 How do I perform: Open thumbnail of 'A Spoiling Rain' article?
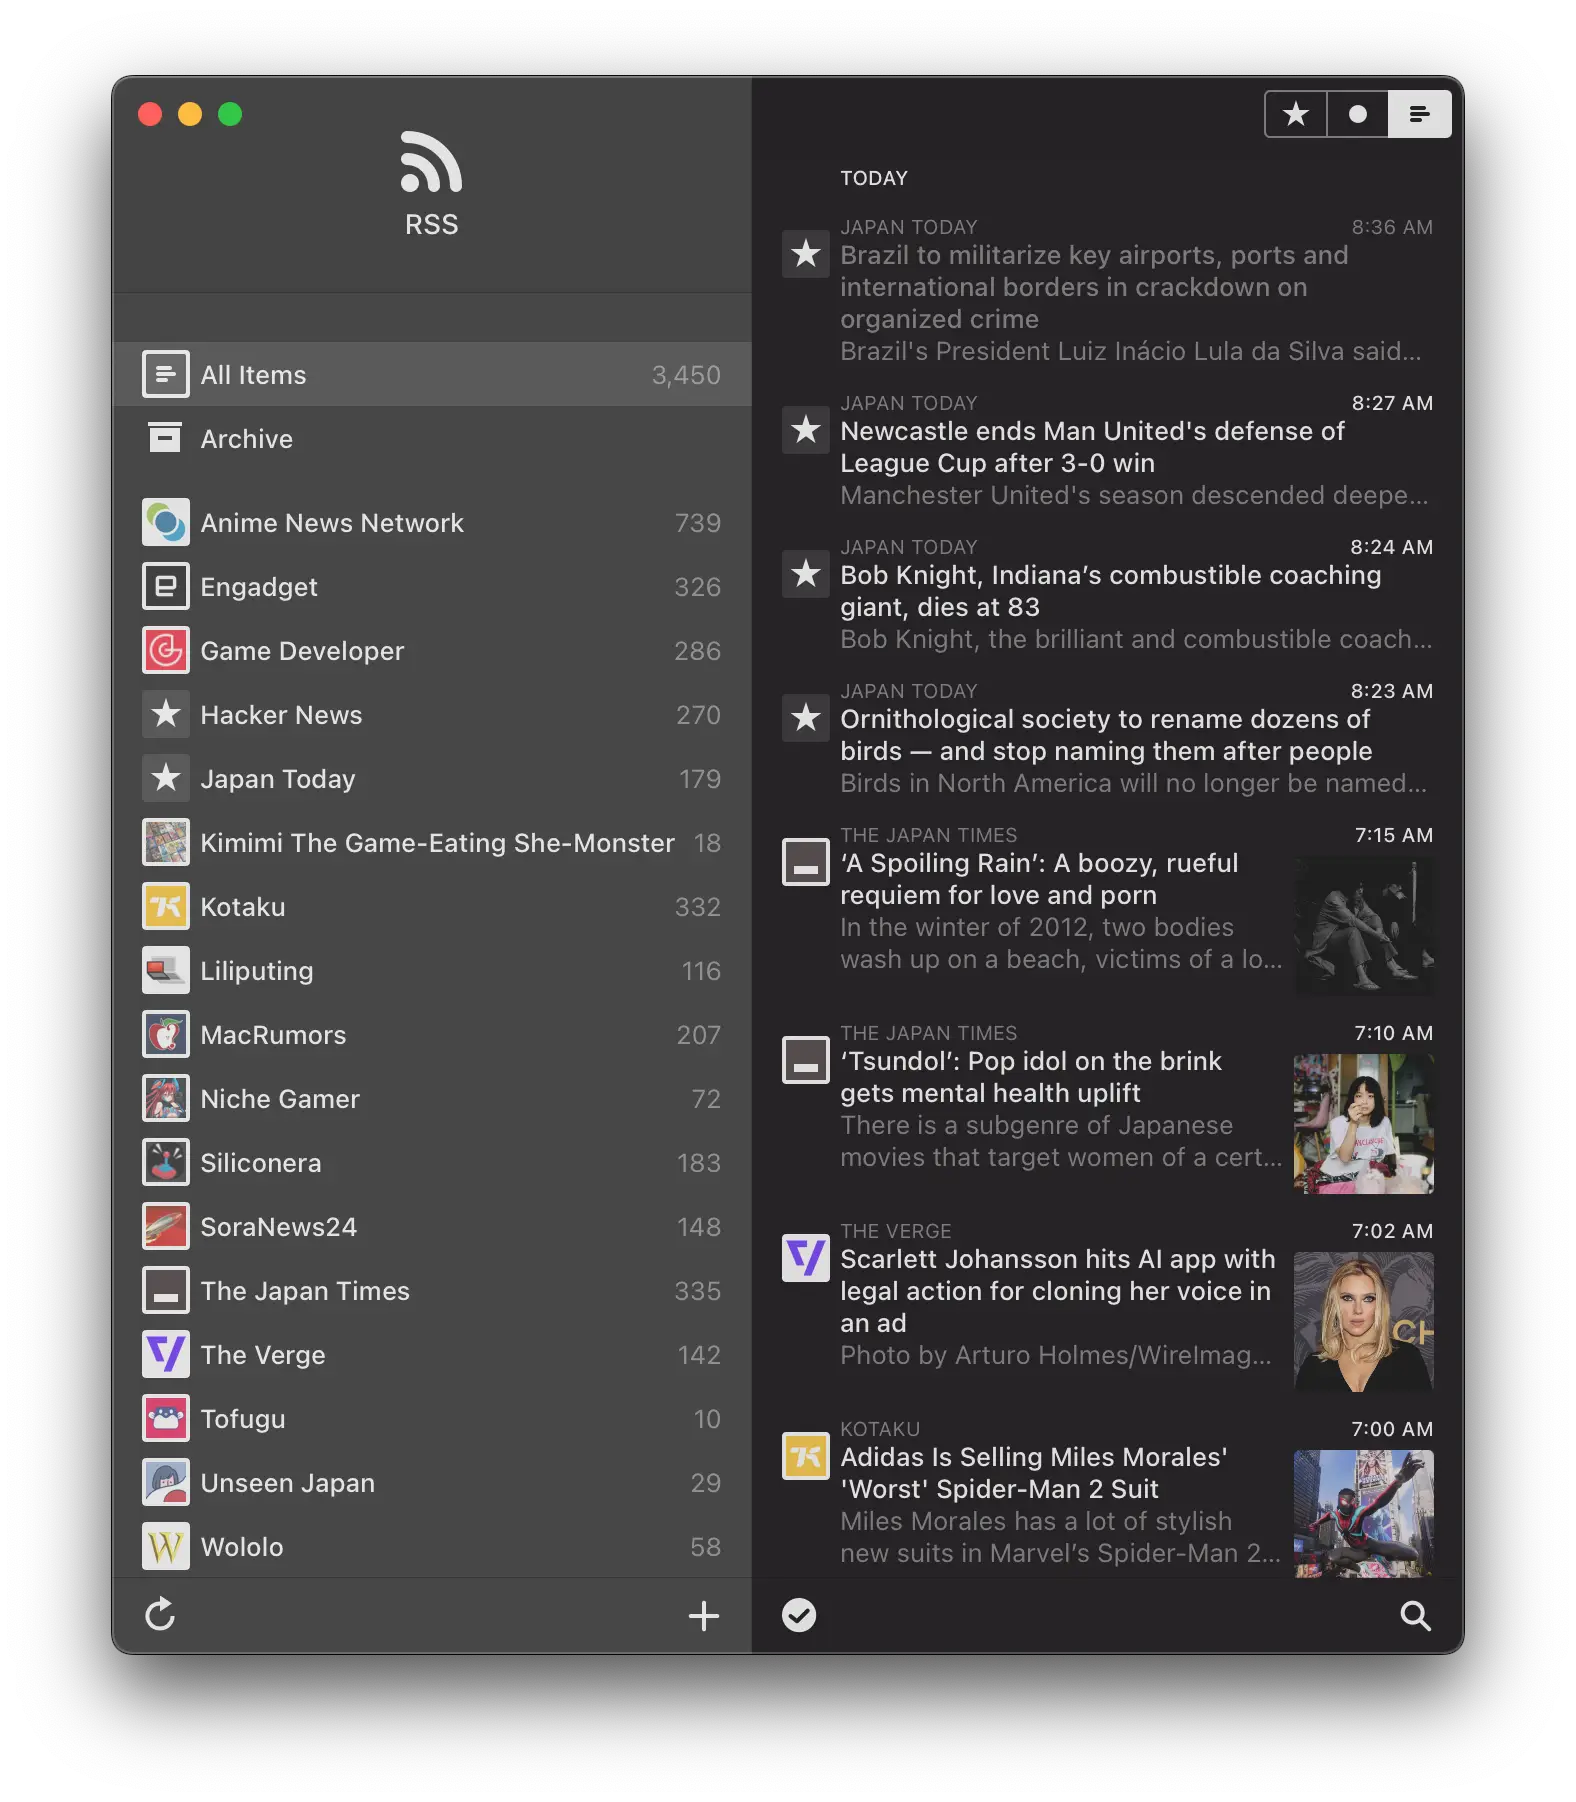tap(1364, 926)
